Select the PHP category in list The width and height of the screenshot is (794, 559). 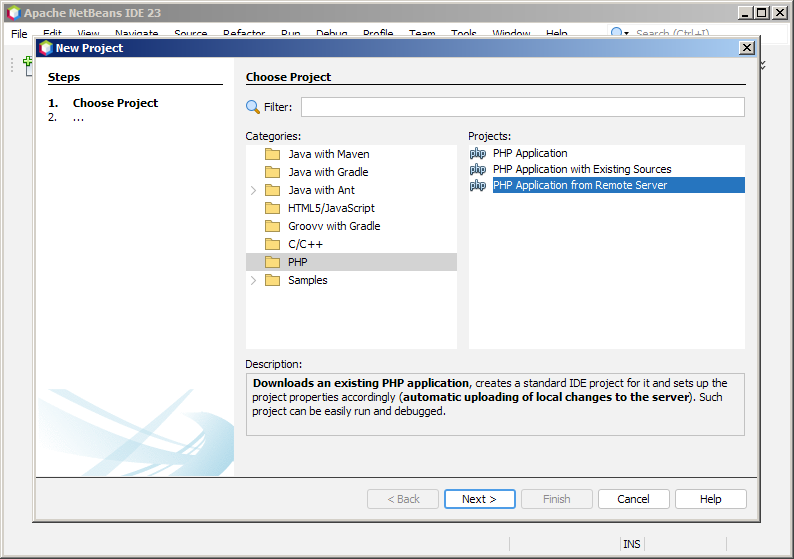(297, 262)
